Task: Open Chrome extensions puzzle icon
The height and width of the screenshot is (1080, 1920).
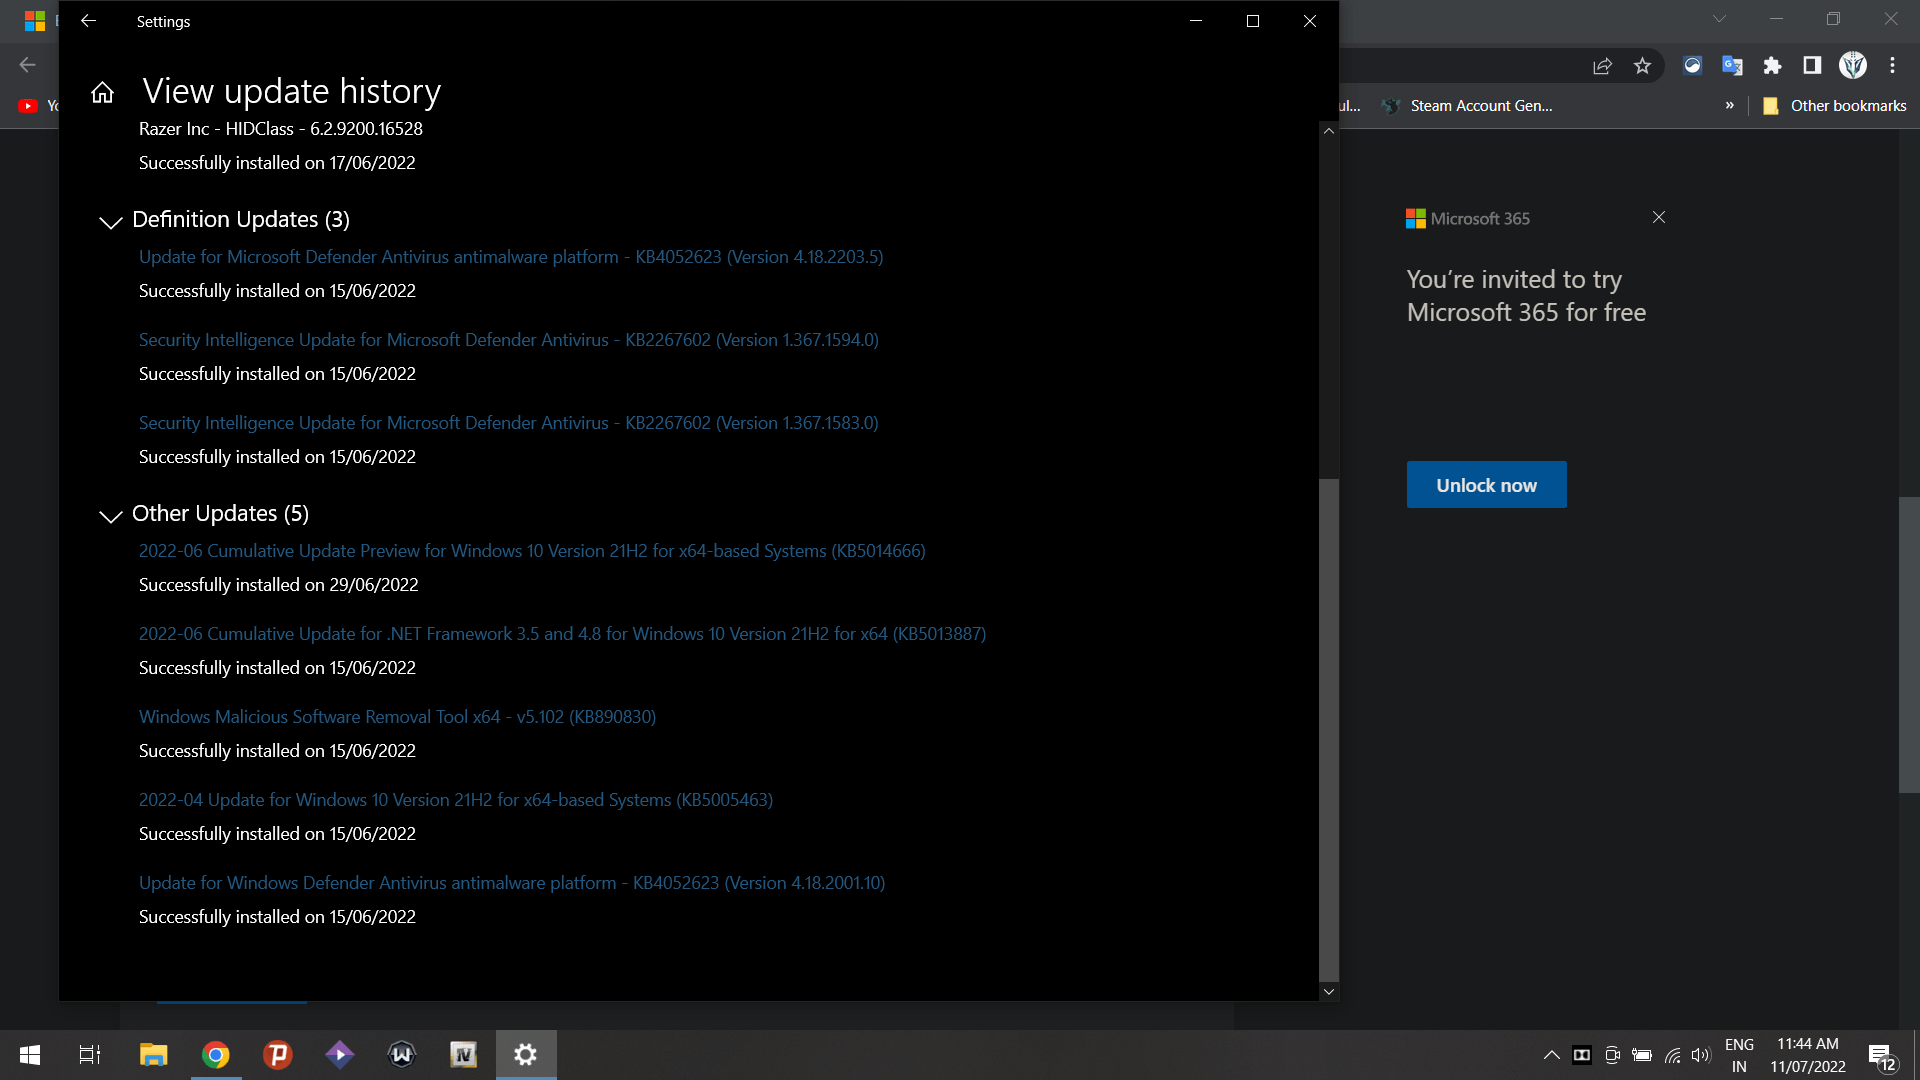Action: tap(1772, 66)
